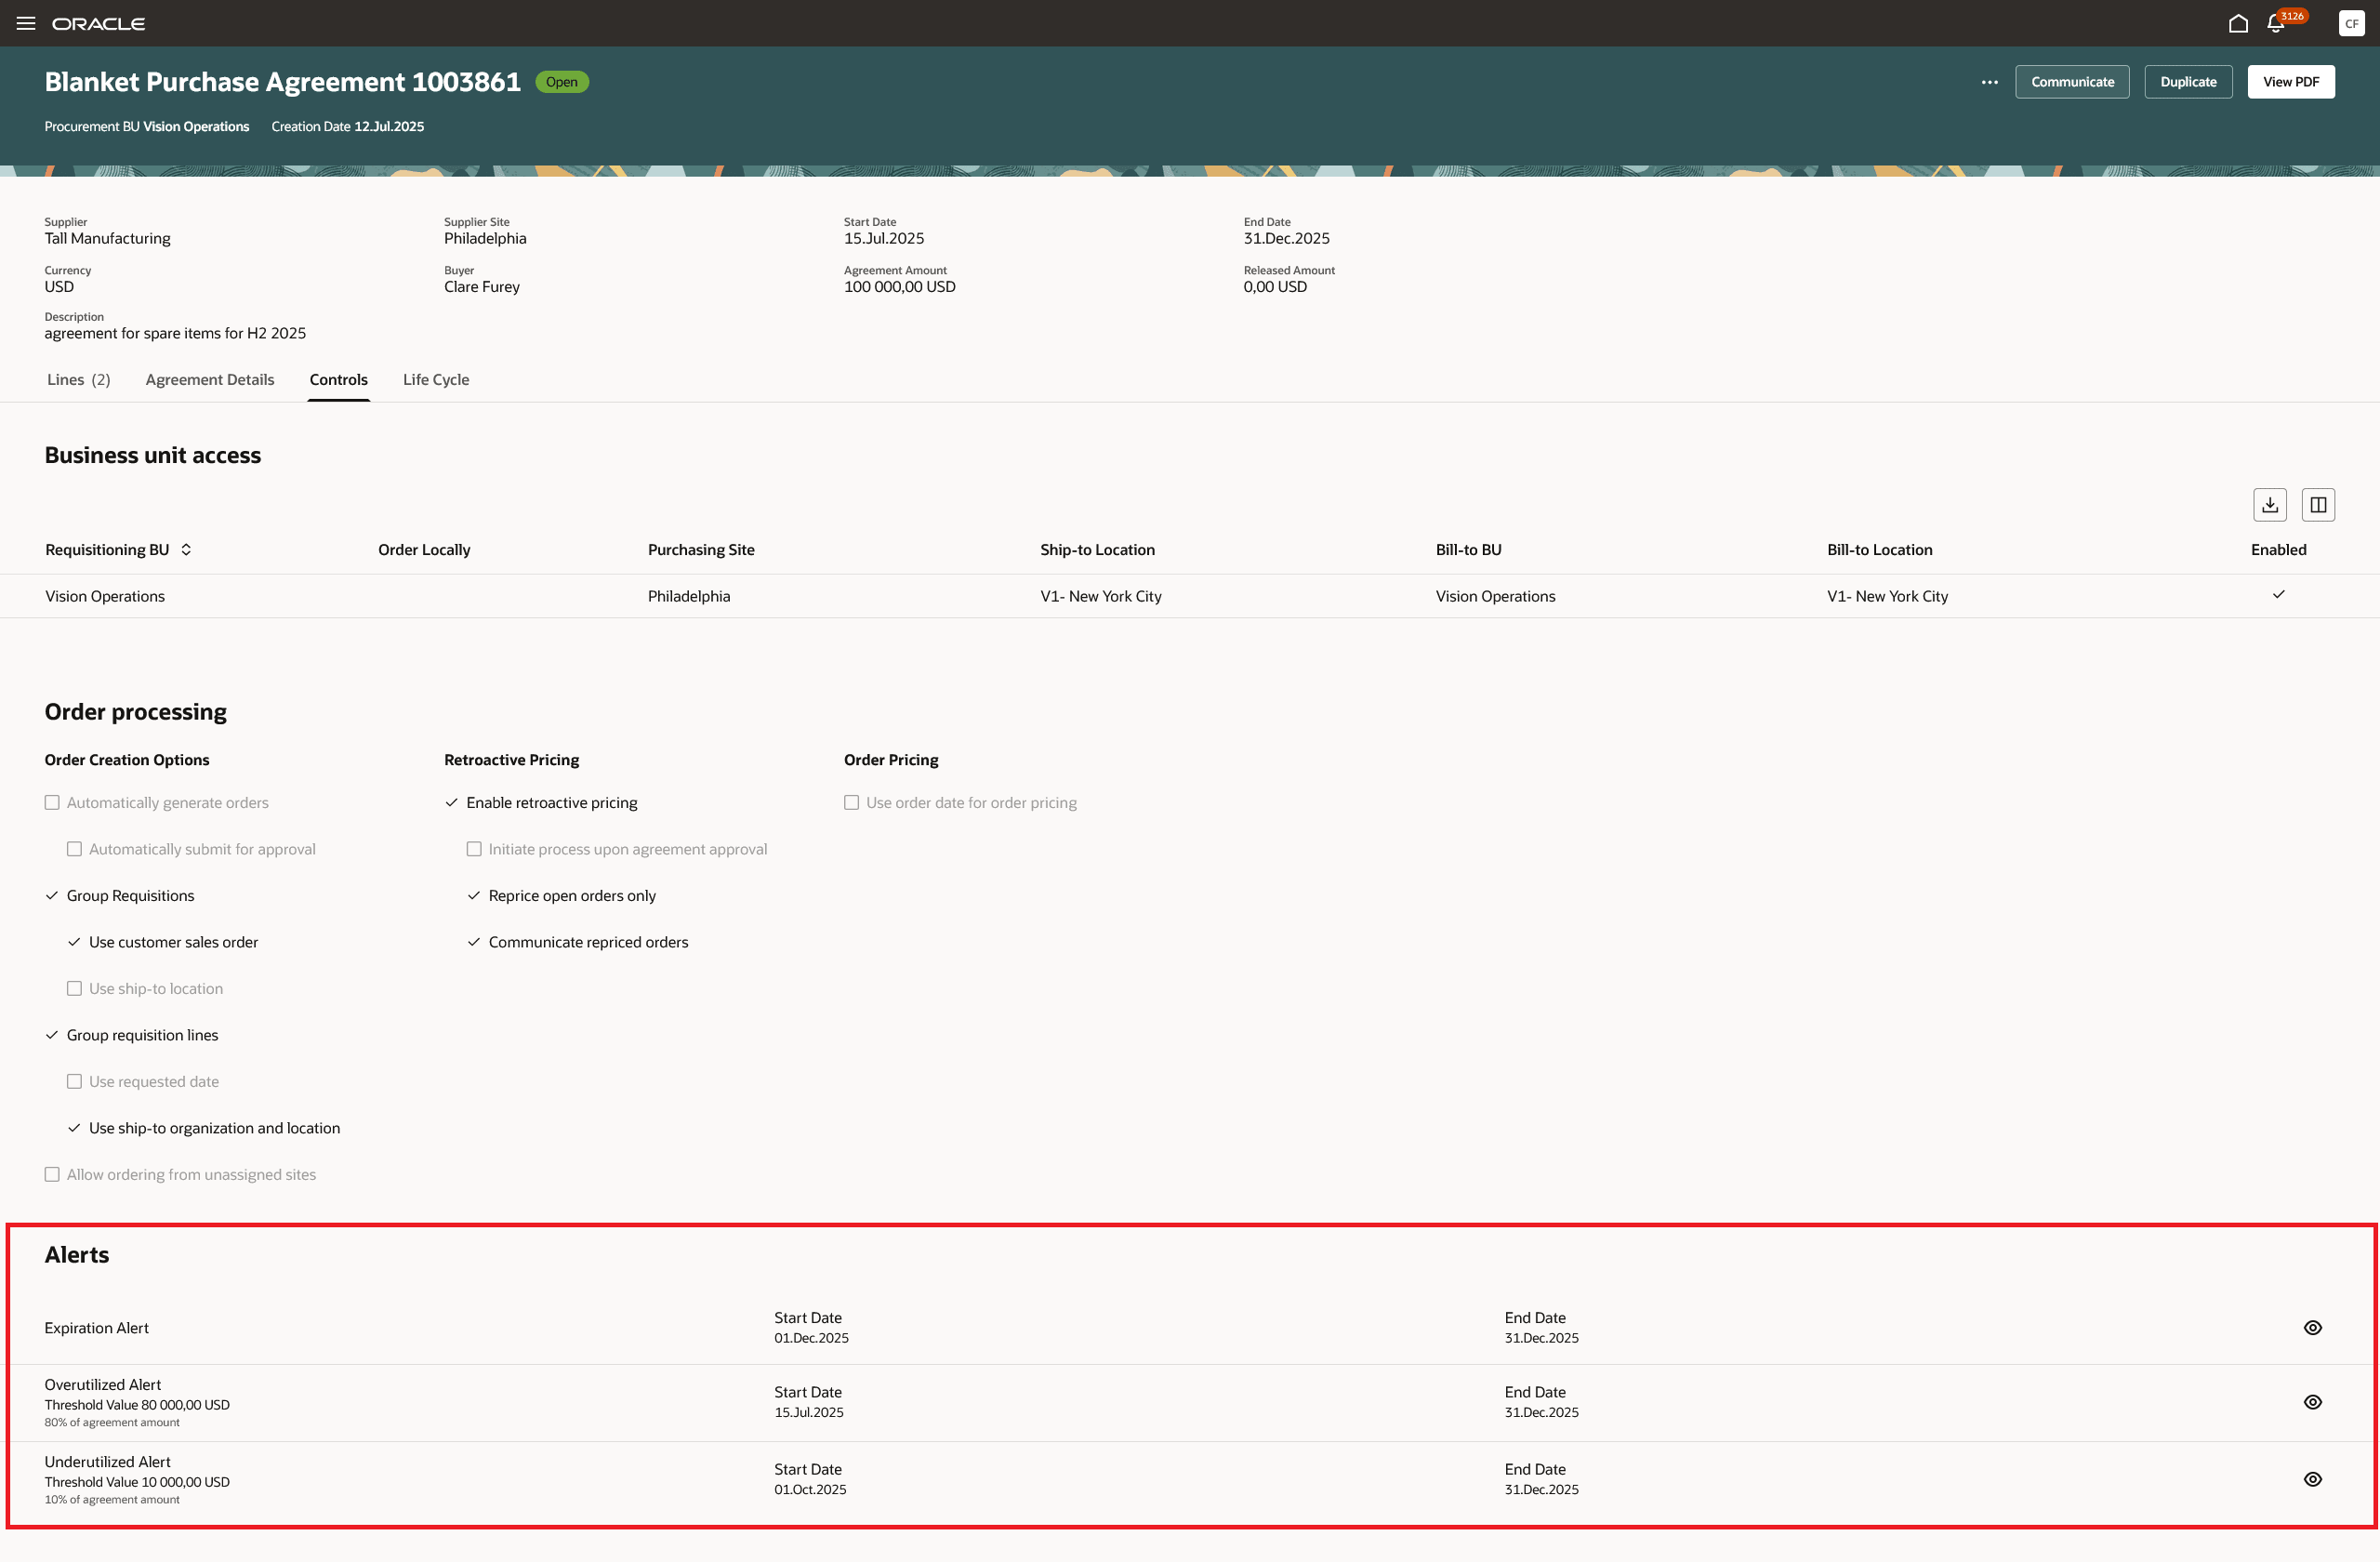Select the Vision Operations table row
The width and height of the screenshot is (2380, 1562).
click(105, 596)
